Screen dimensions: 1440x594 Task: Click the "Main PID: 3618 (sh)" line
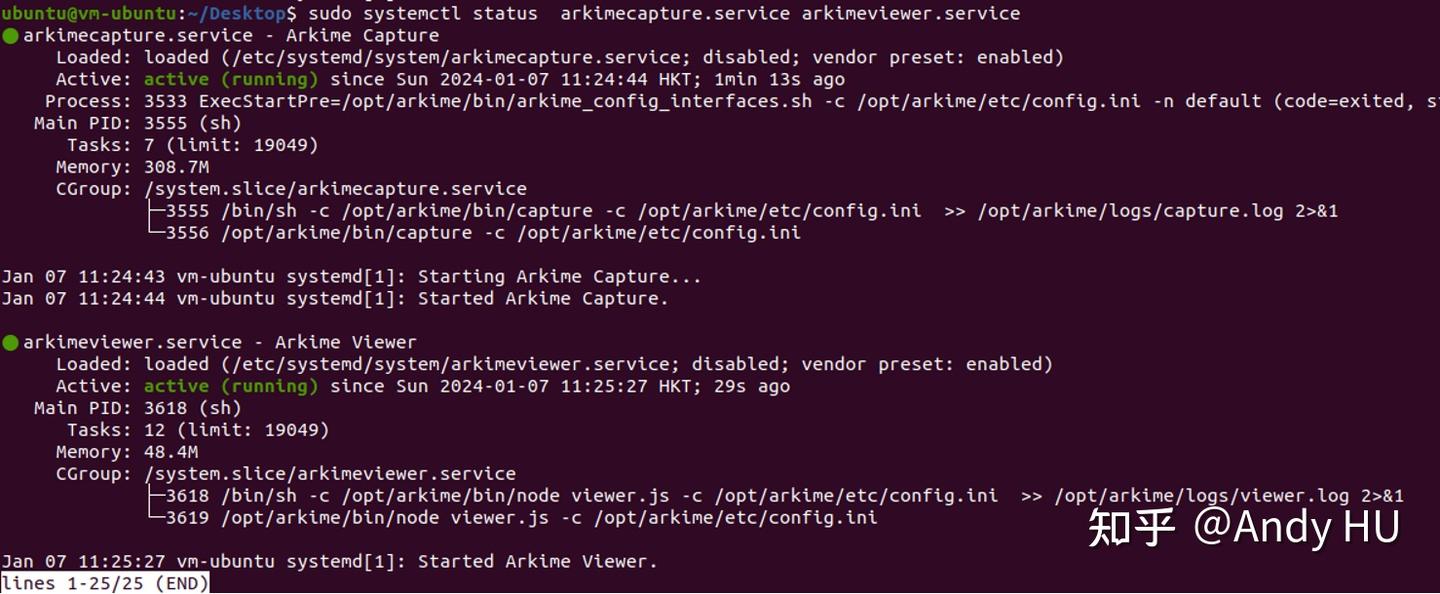138,408
